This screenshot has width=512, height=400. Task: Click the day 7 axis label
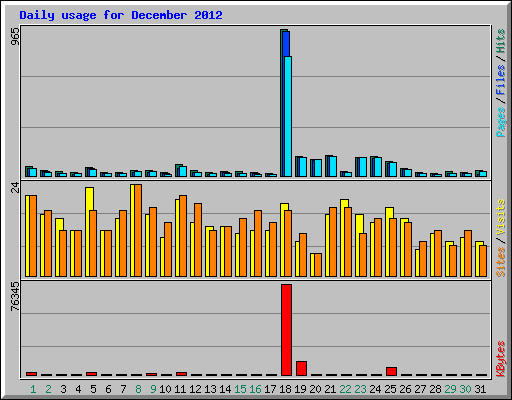click(x=123, y=389)
